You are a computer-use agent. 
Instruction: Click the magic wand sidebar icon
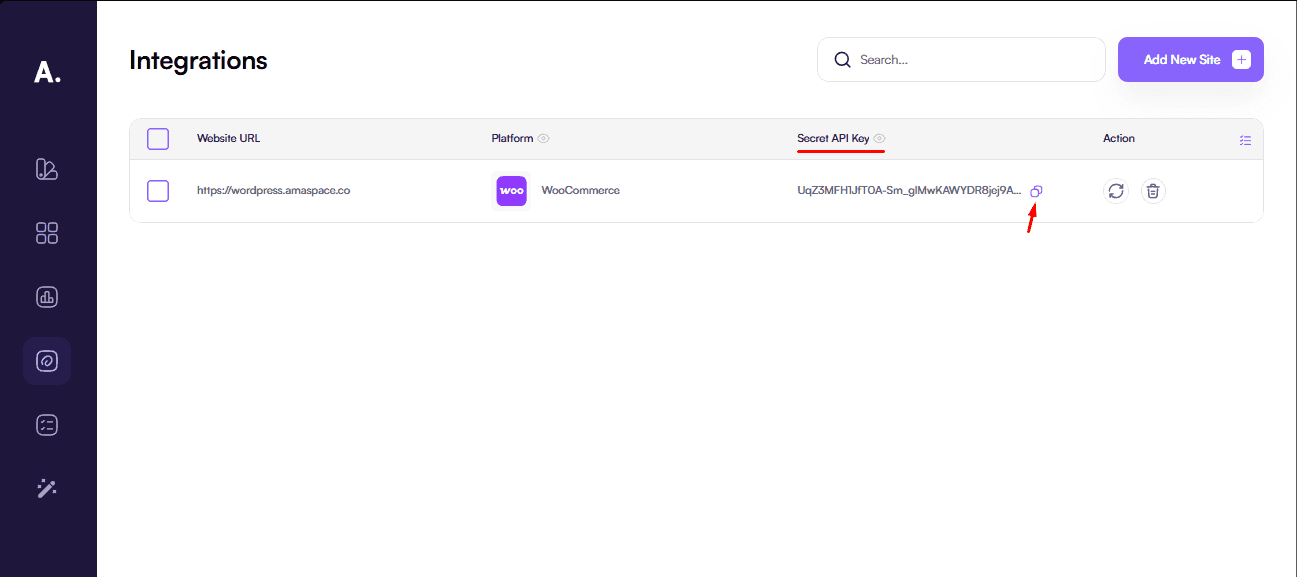(x=47, y=488)
